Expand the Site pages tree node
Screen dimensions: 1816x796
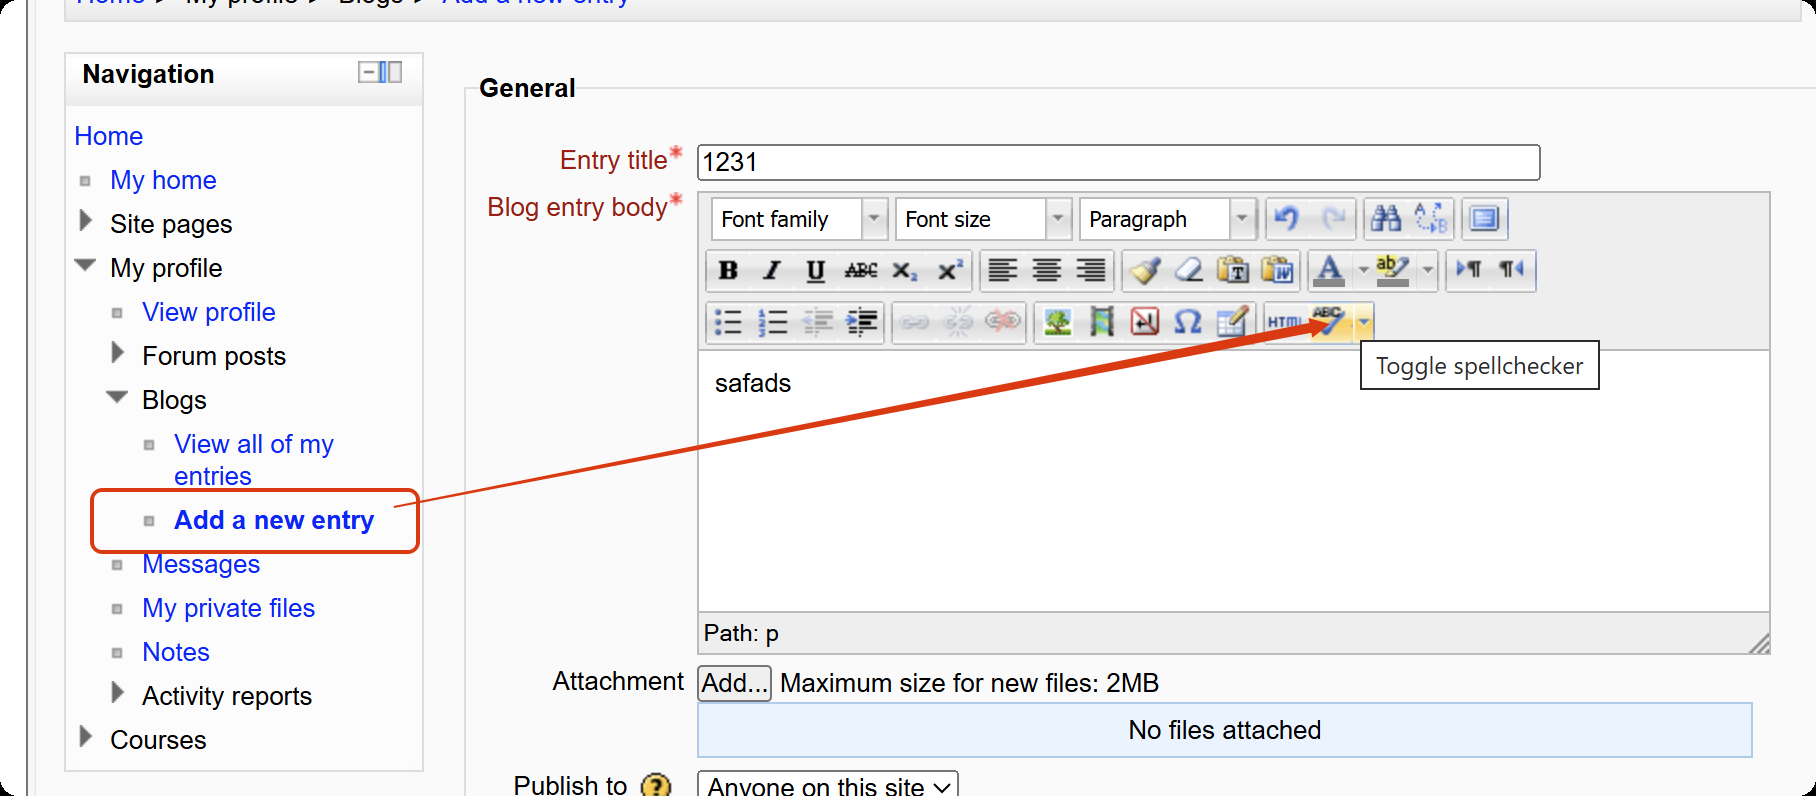coord(86,222)
